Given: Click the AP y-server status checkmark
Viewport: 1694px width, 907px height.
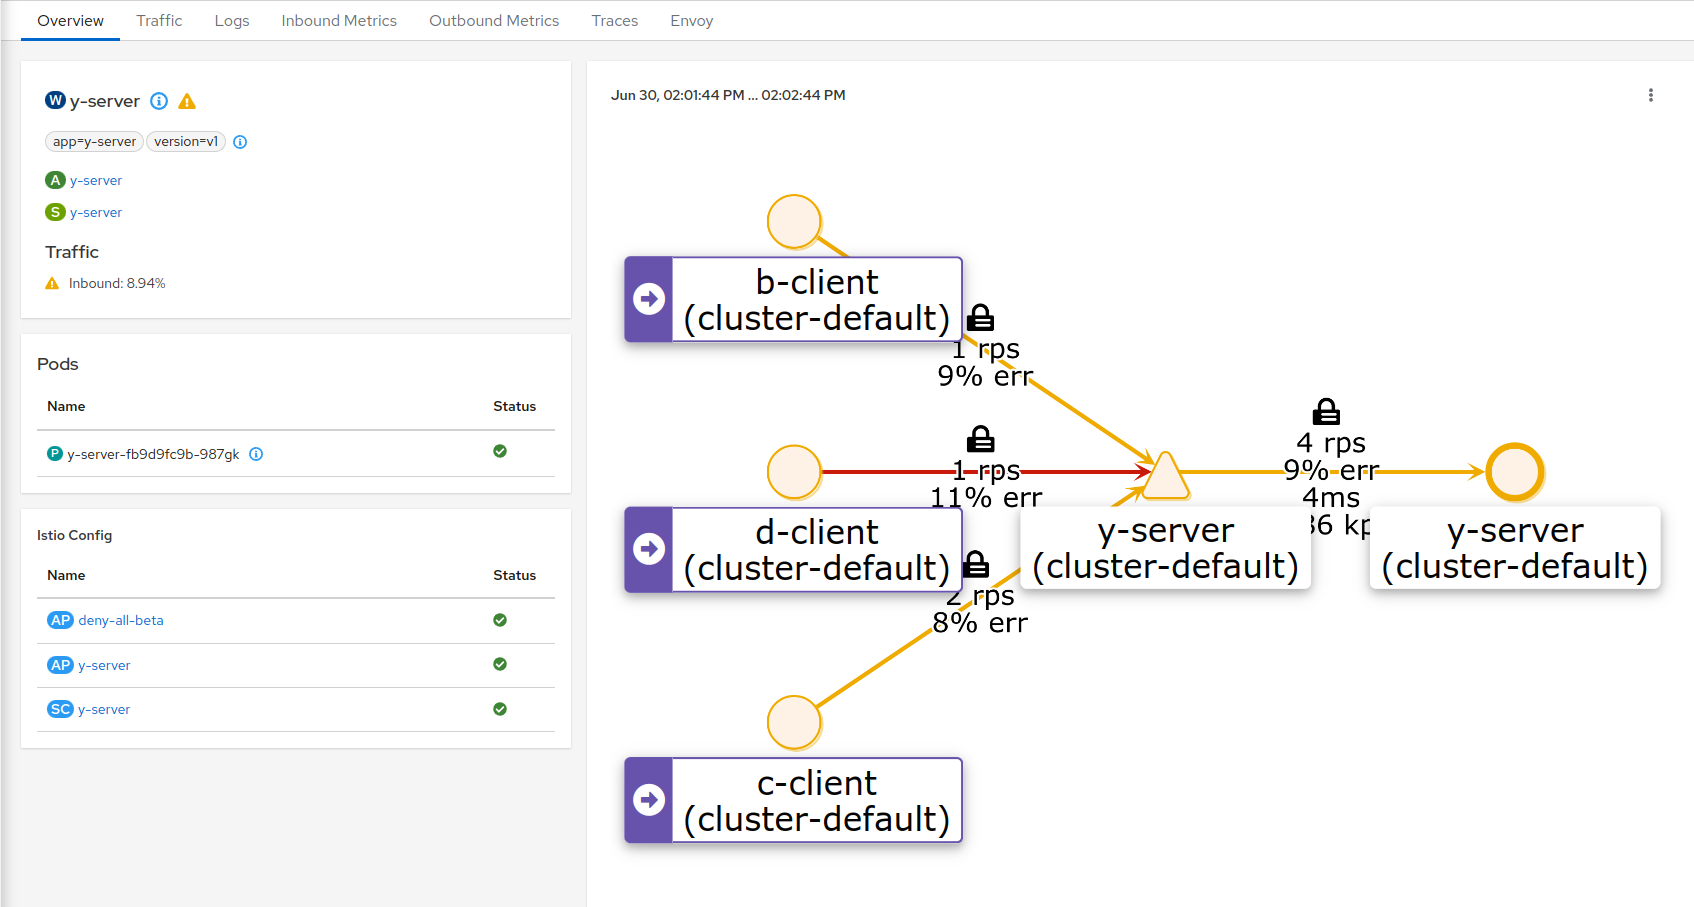Looking at the screenshot, I should tap(500, 664).
